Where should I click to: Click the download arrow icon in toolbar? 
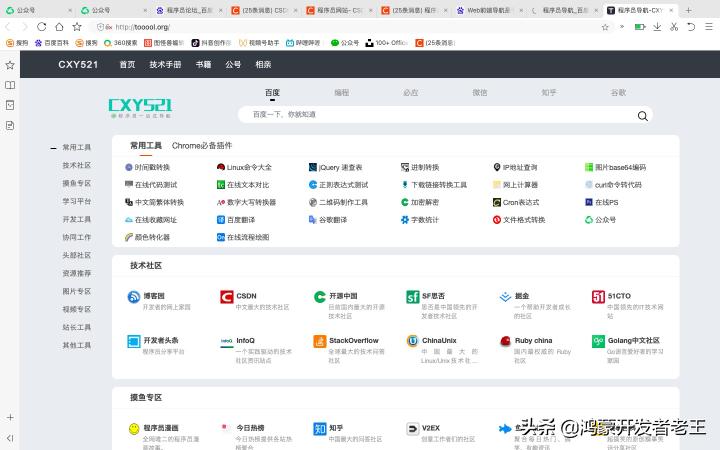point(657,27)
